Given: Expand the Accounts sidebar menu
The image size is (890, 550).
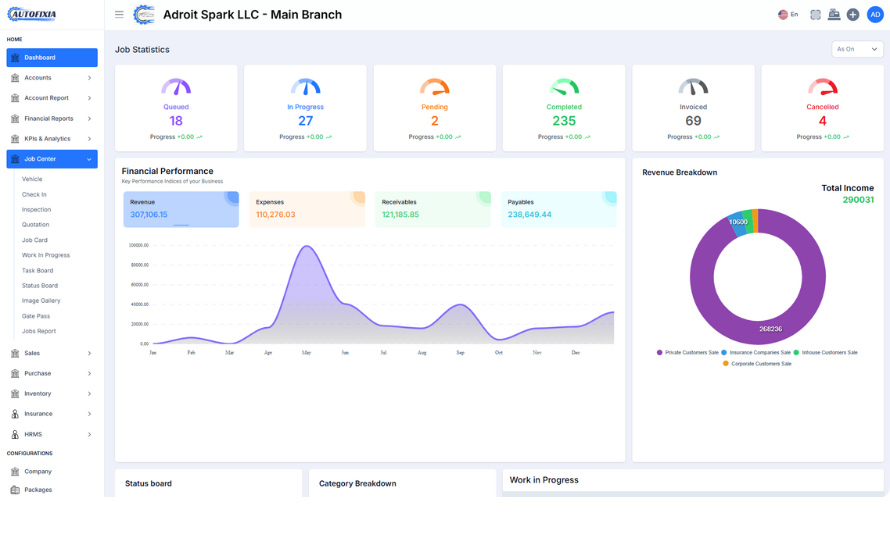Looking at the screenshot, I should point(52,78).
